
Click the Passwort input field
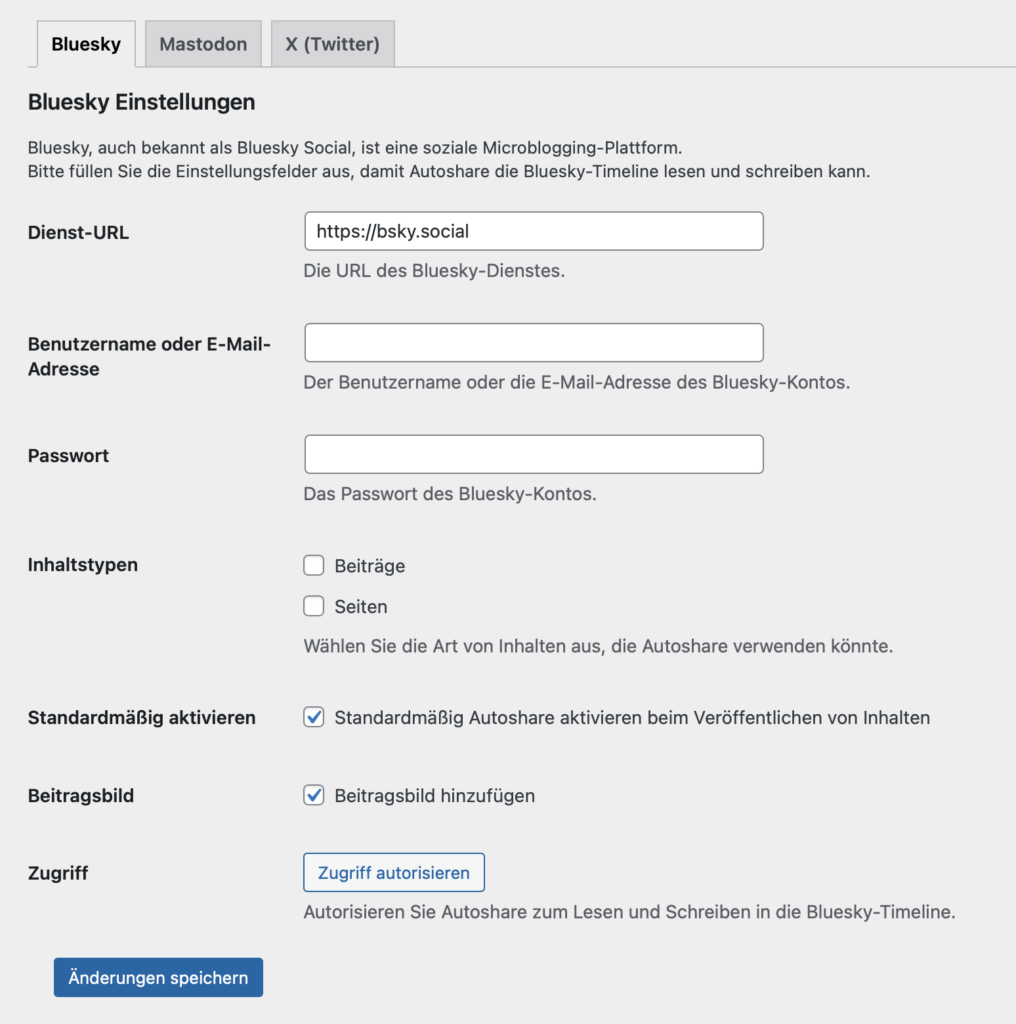533,454
